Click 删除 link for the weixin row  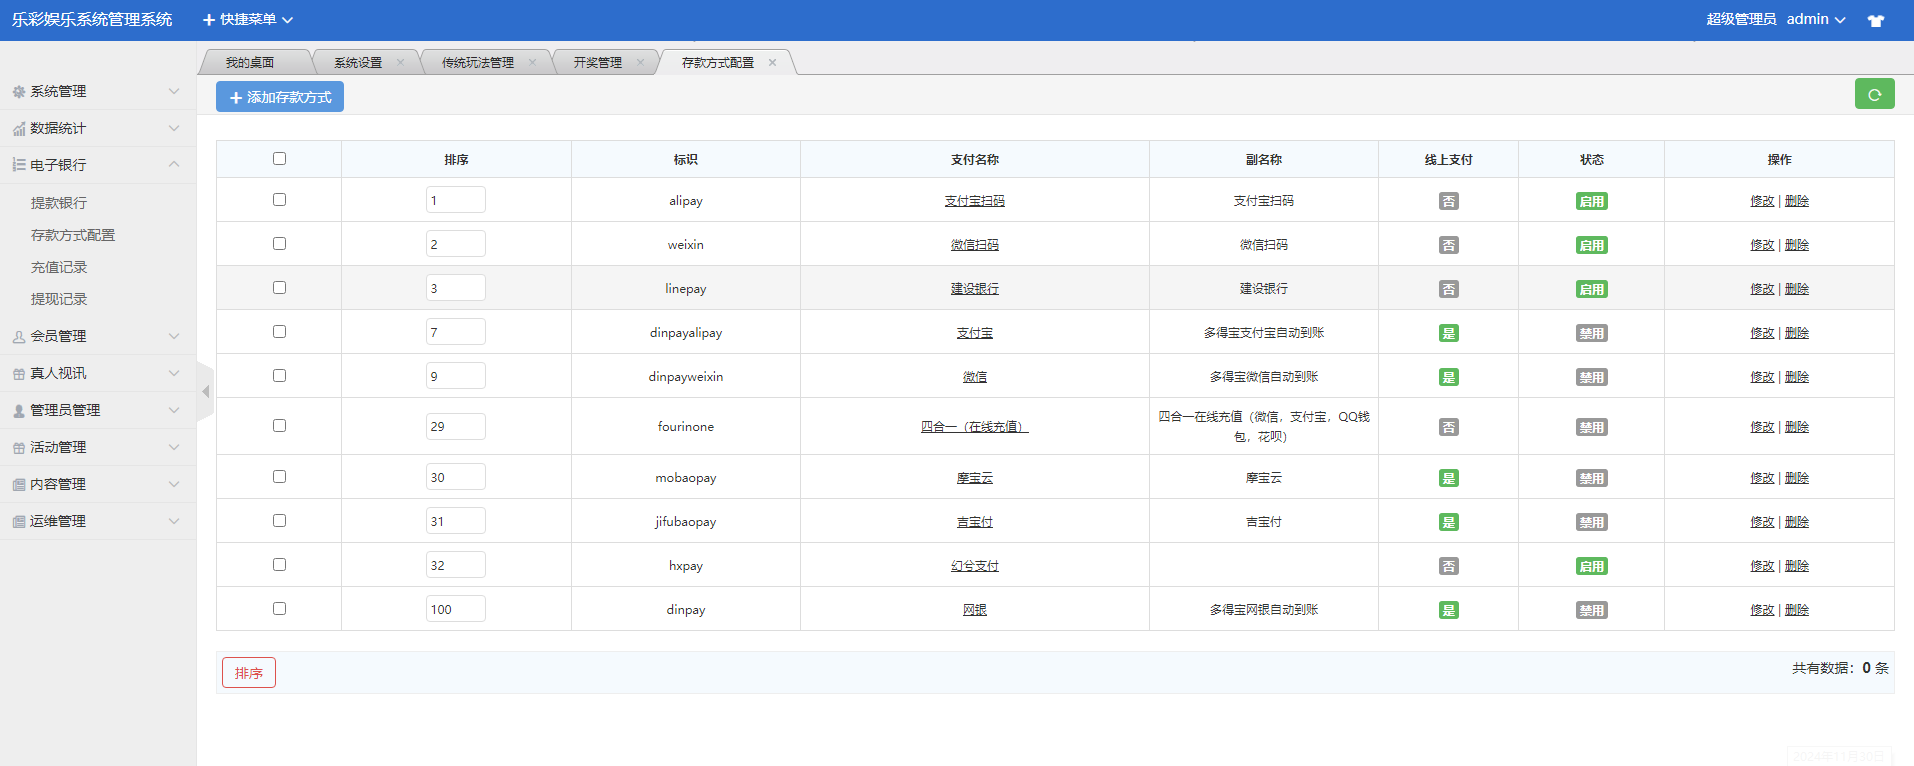1797,245
